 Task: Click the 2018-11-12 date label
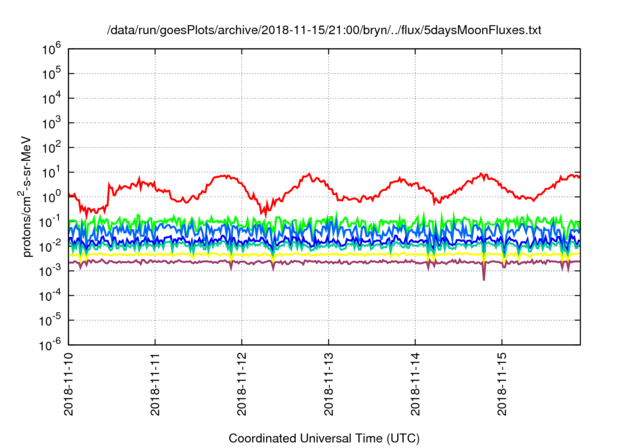[x=242, y=383]
